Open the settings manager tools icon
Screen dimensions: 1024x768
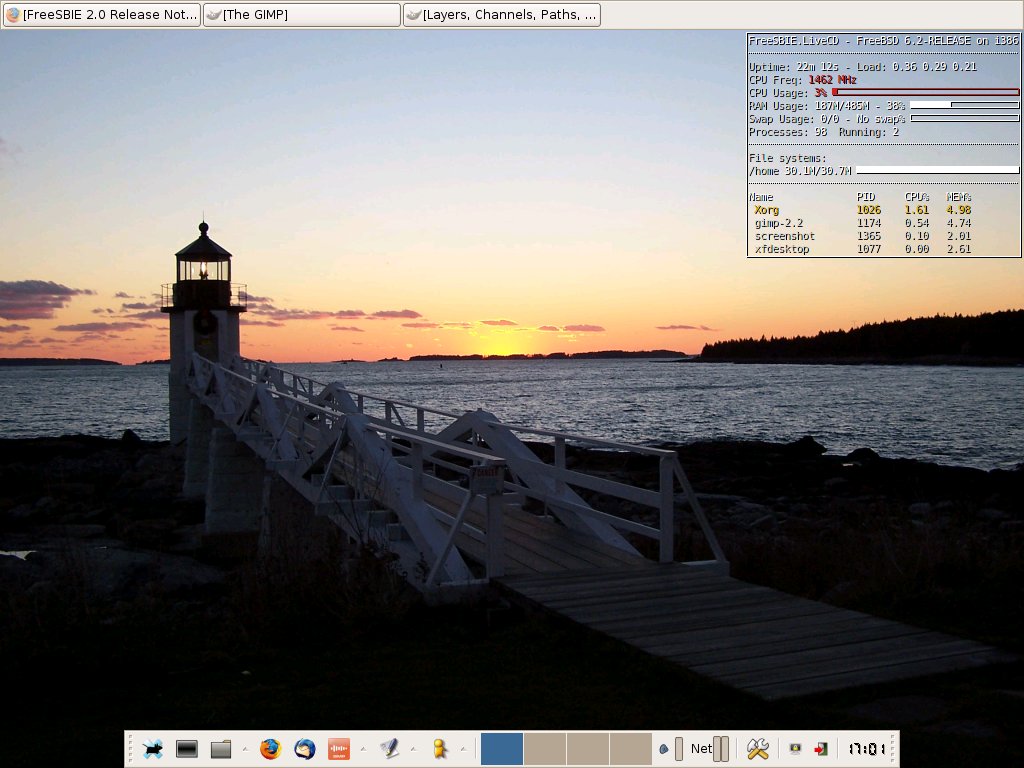pos(757,748)
